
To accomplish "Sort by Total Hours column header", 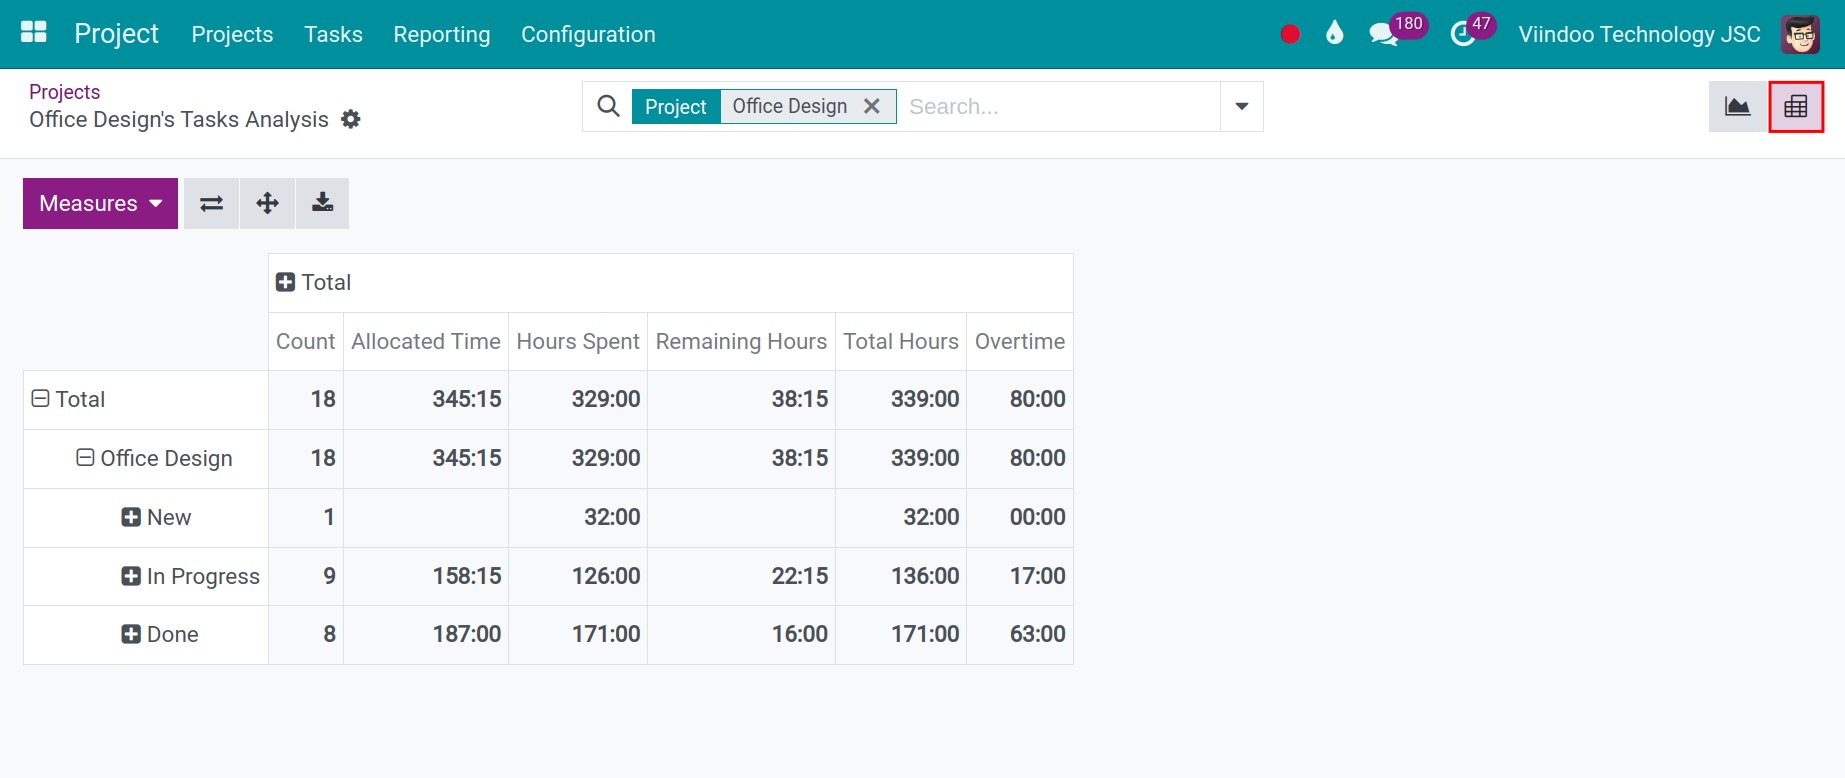I will [x=901, y=342].
